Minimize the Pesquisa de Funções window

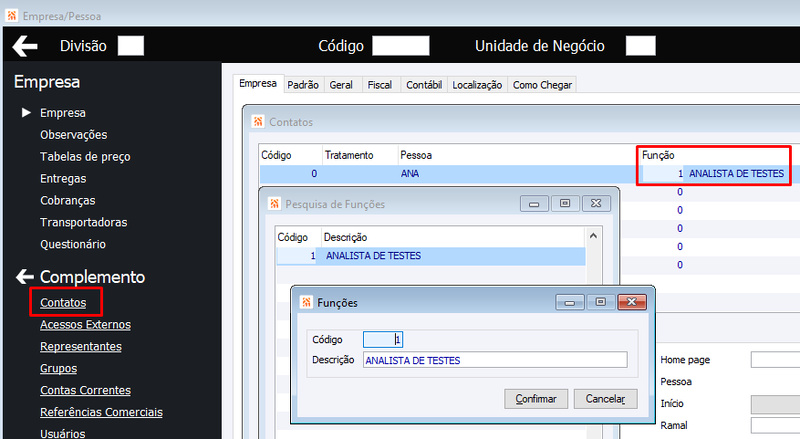(x=534, y=204)
